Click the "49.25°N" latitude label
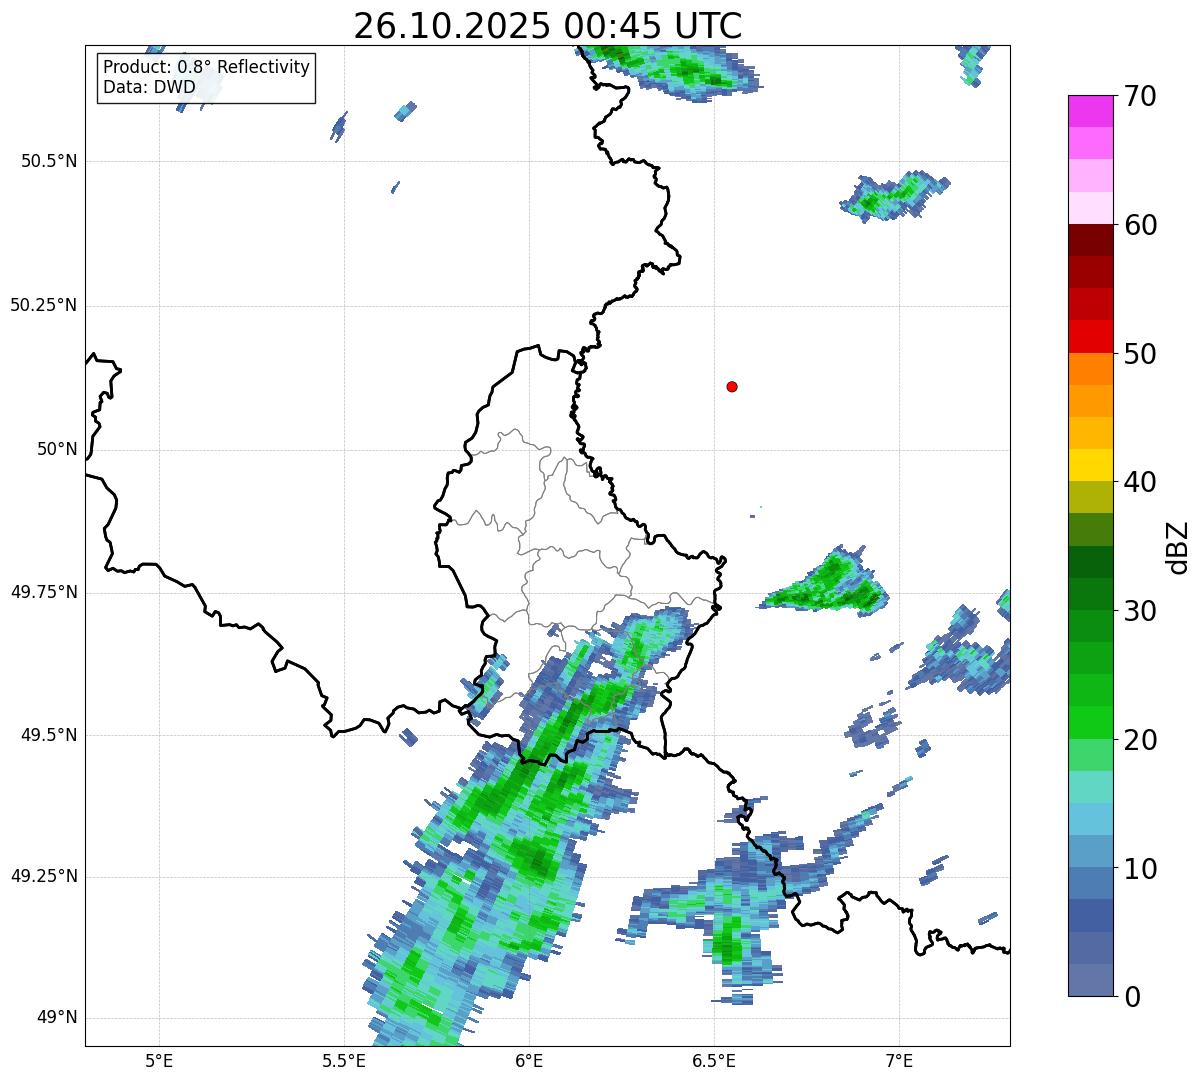 [x=44, y=876]
